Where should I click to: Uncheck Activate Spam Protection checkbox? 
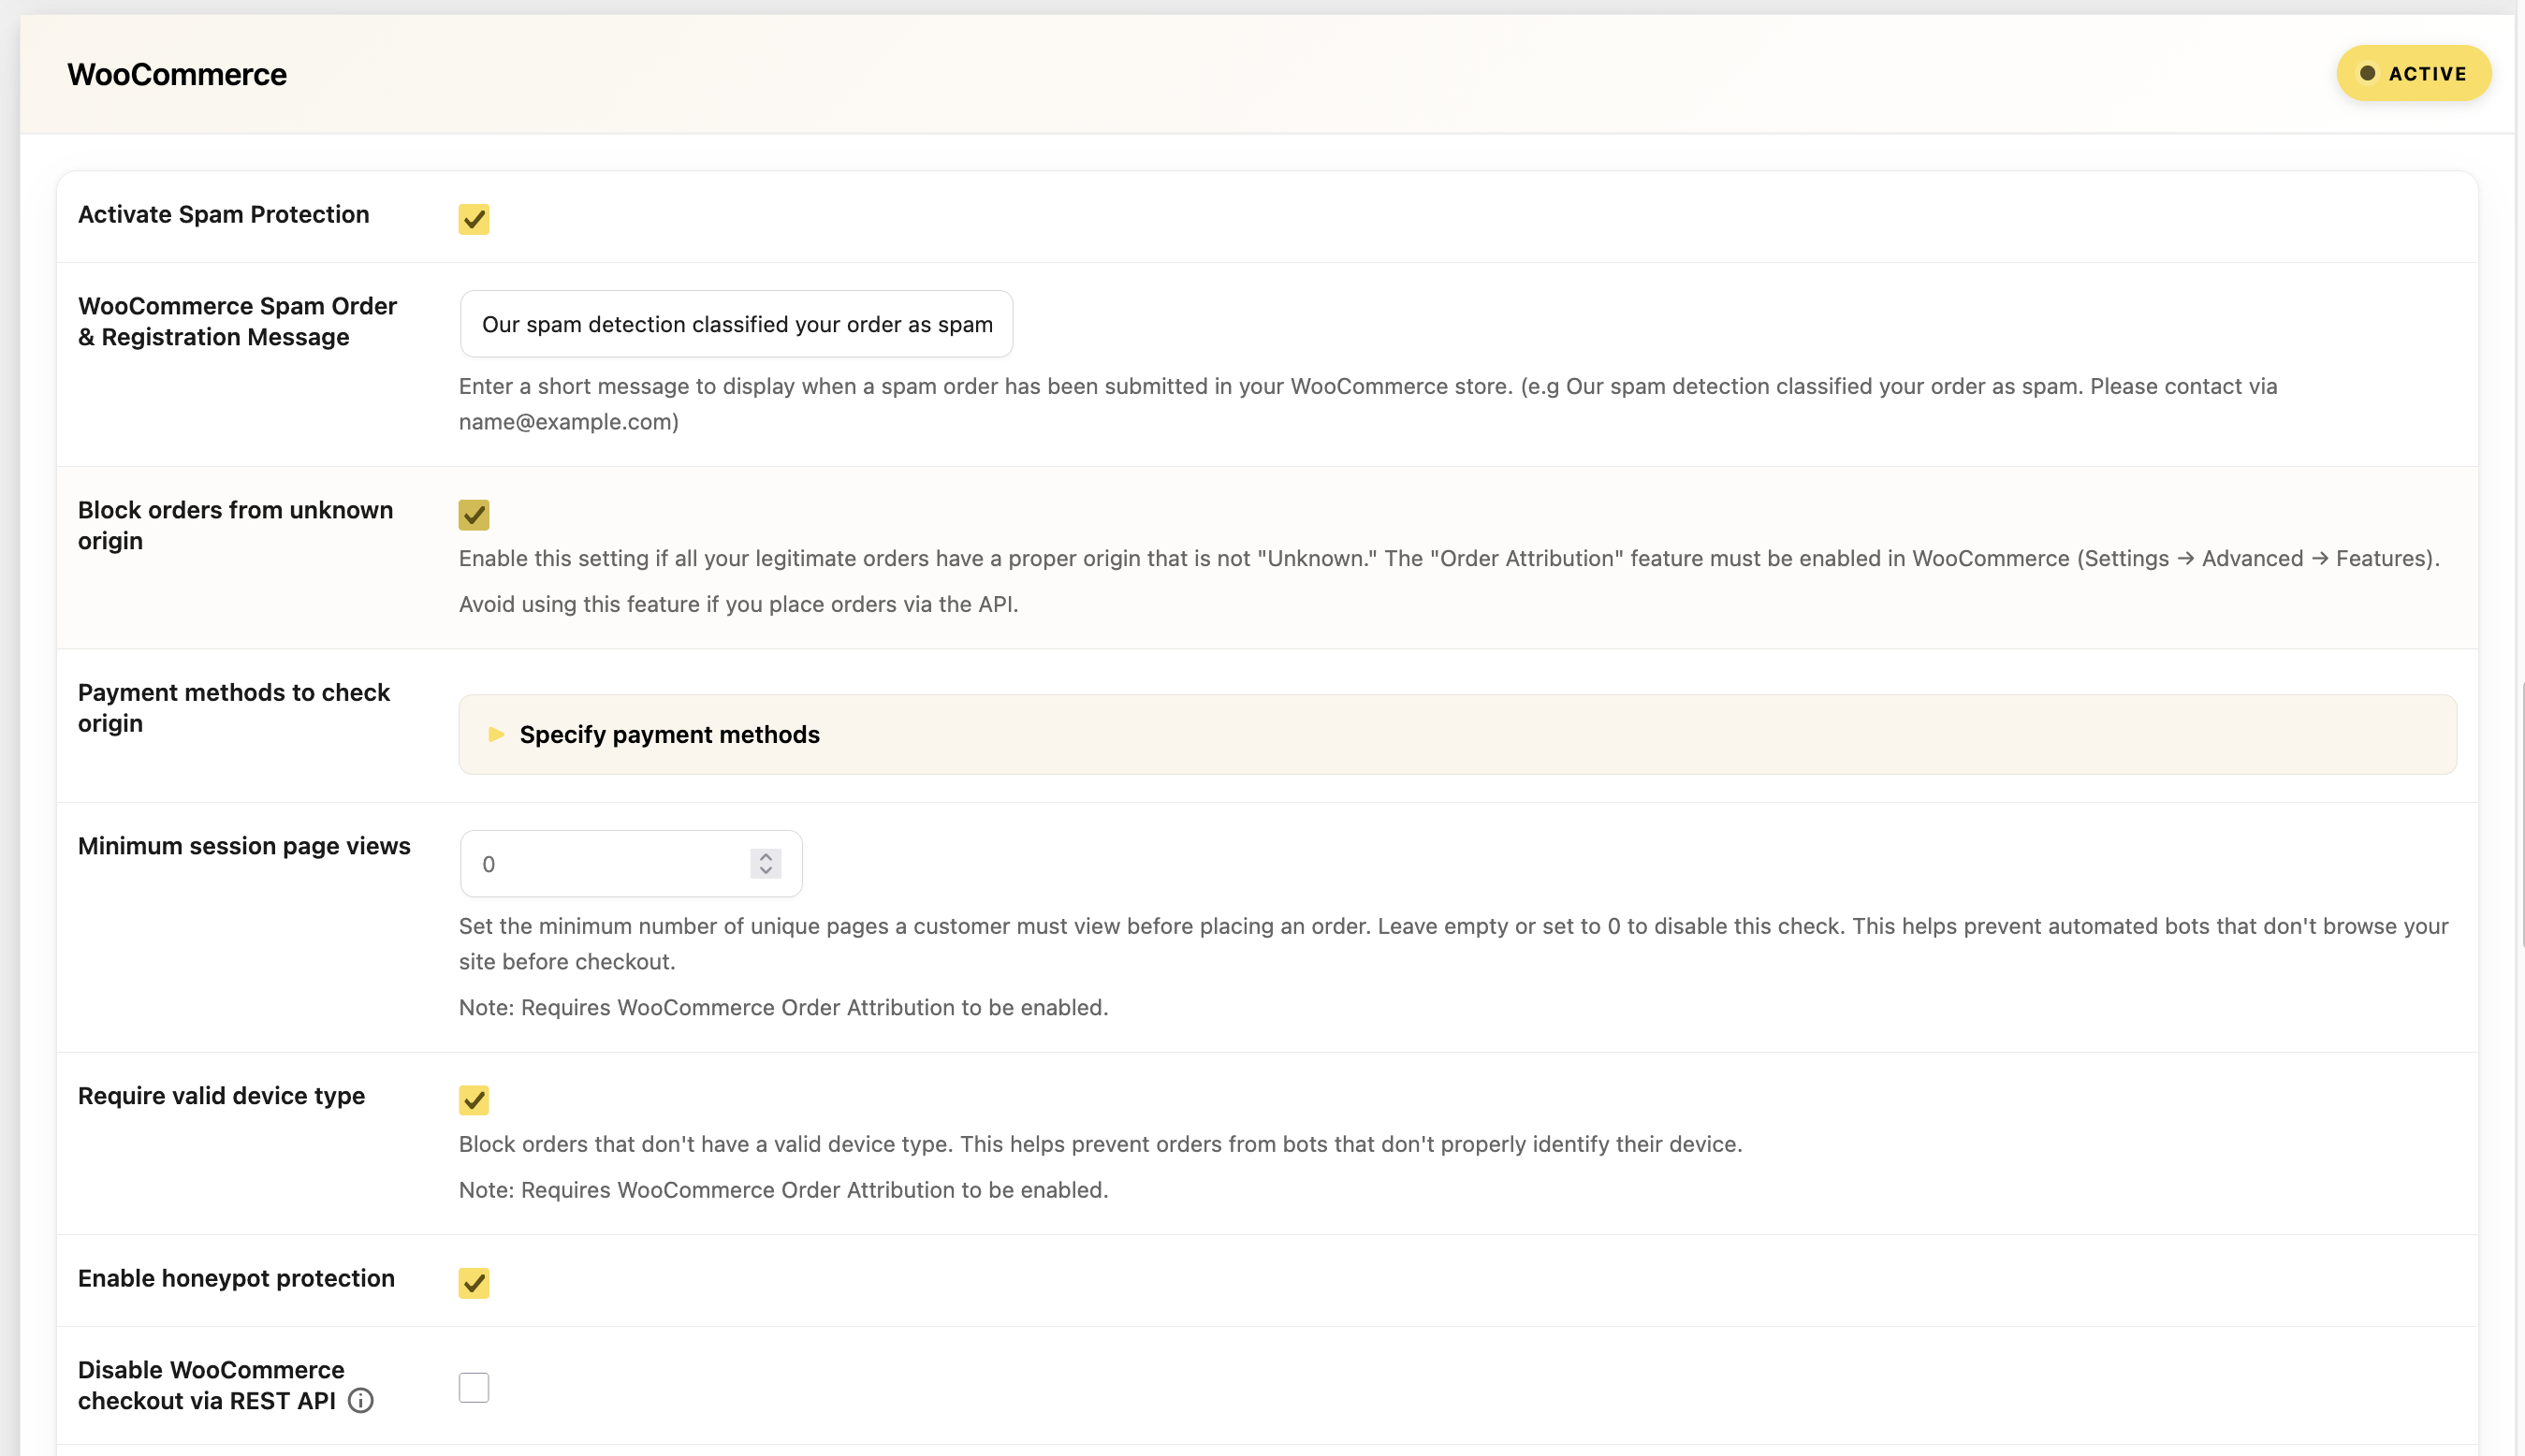(x=474, y=219)
